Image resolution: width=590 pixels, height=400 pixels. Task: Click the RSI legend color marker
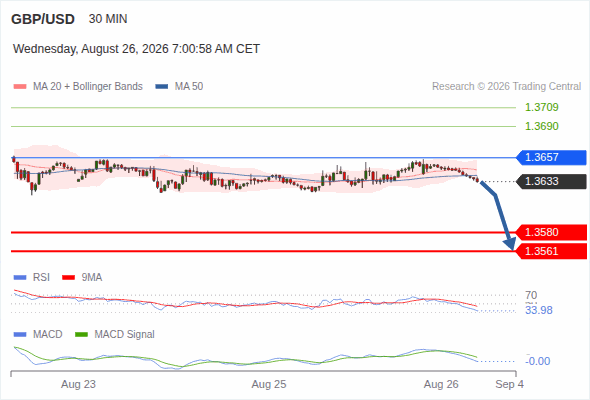click(x=20, y=278)
